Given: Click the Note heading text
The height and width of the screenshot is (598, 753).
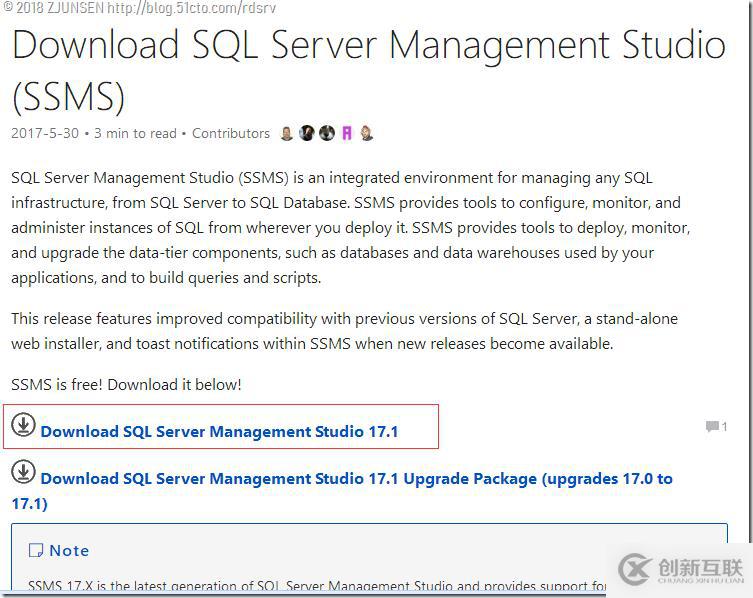Looking at the screenshot, I should [69, 550].
